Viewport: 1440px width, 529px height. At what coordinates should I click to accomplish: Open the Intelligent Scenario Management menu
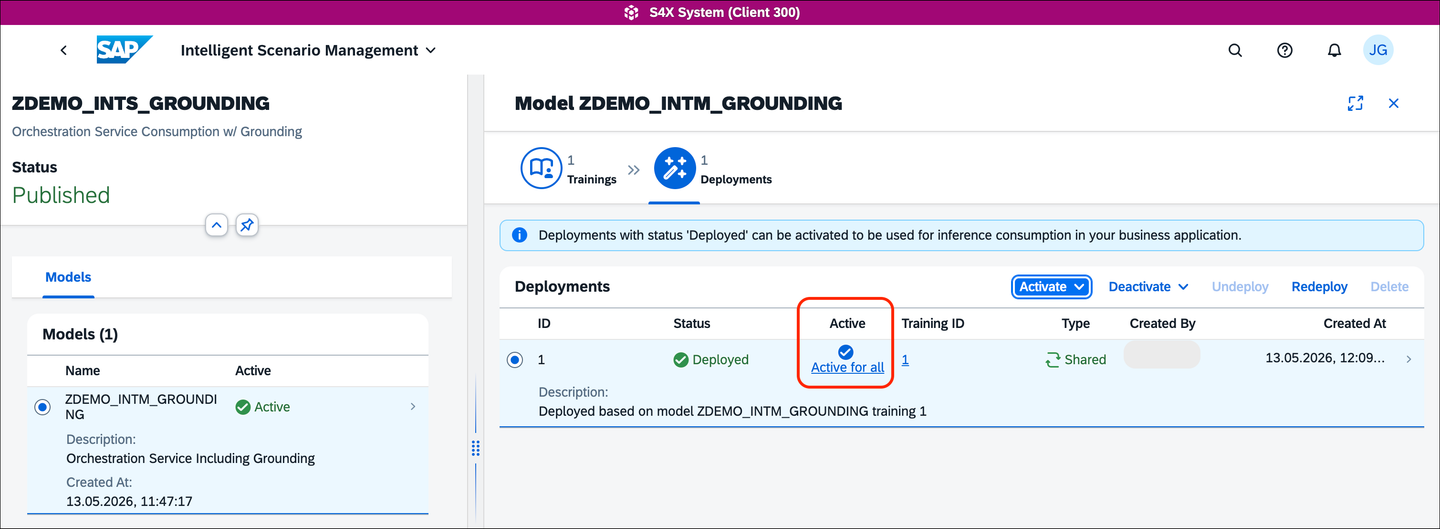click(308, 50)
